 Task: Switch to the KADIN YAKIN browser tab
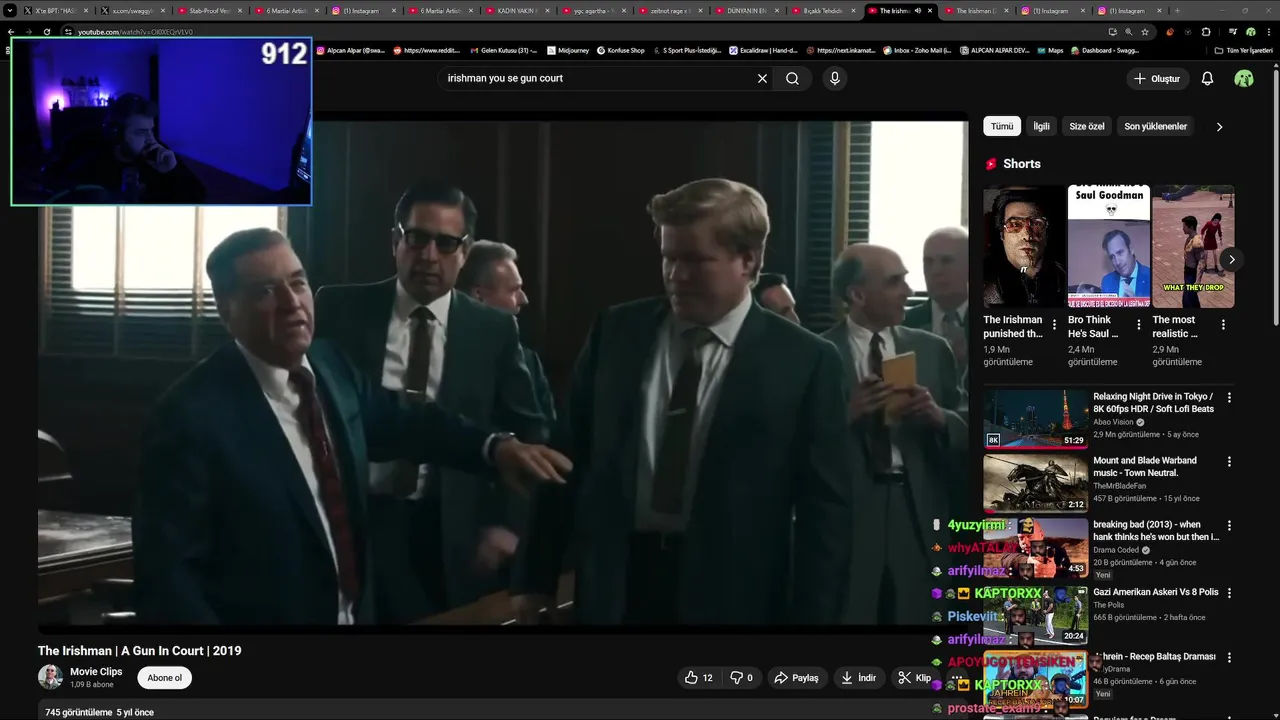[516, 10]
